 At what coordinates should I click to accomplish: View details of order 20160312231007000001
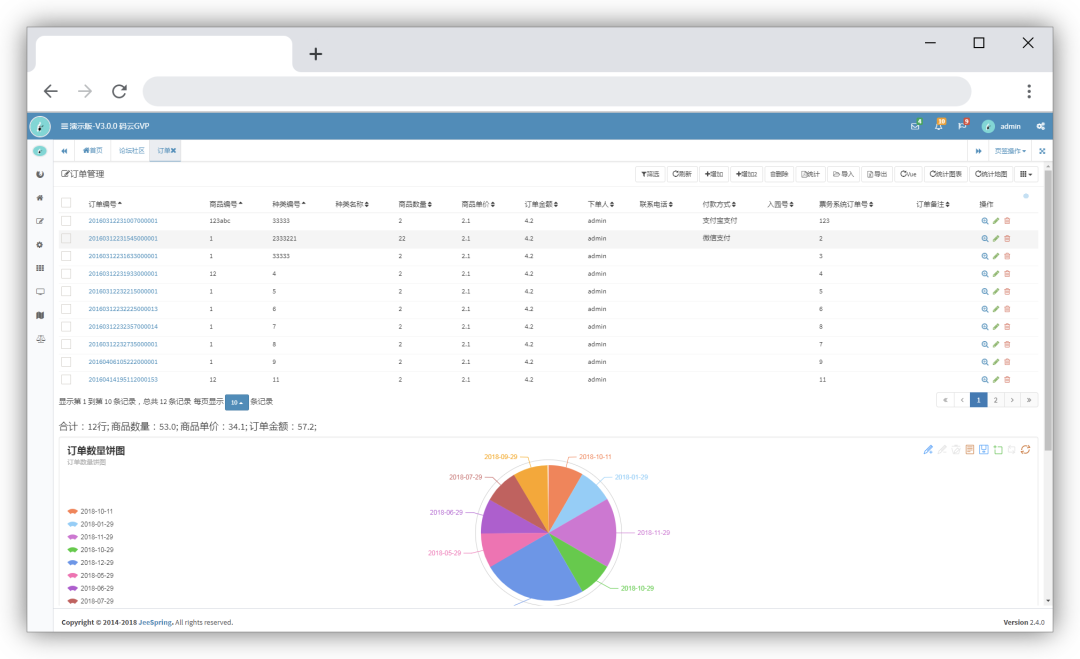click(985, 221)
